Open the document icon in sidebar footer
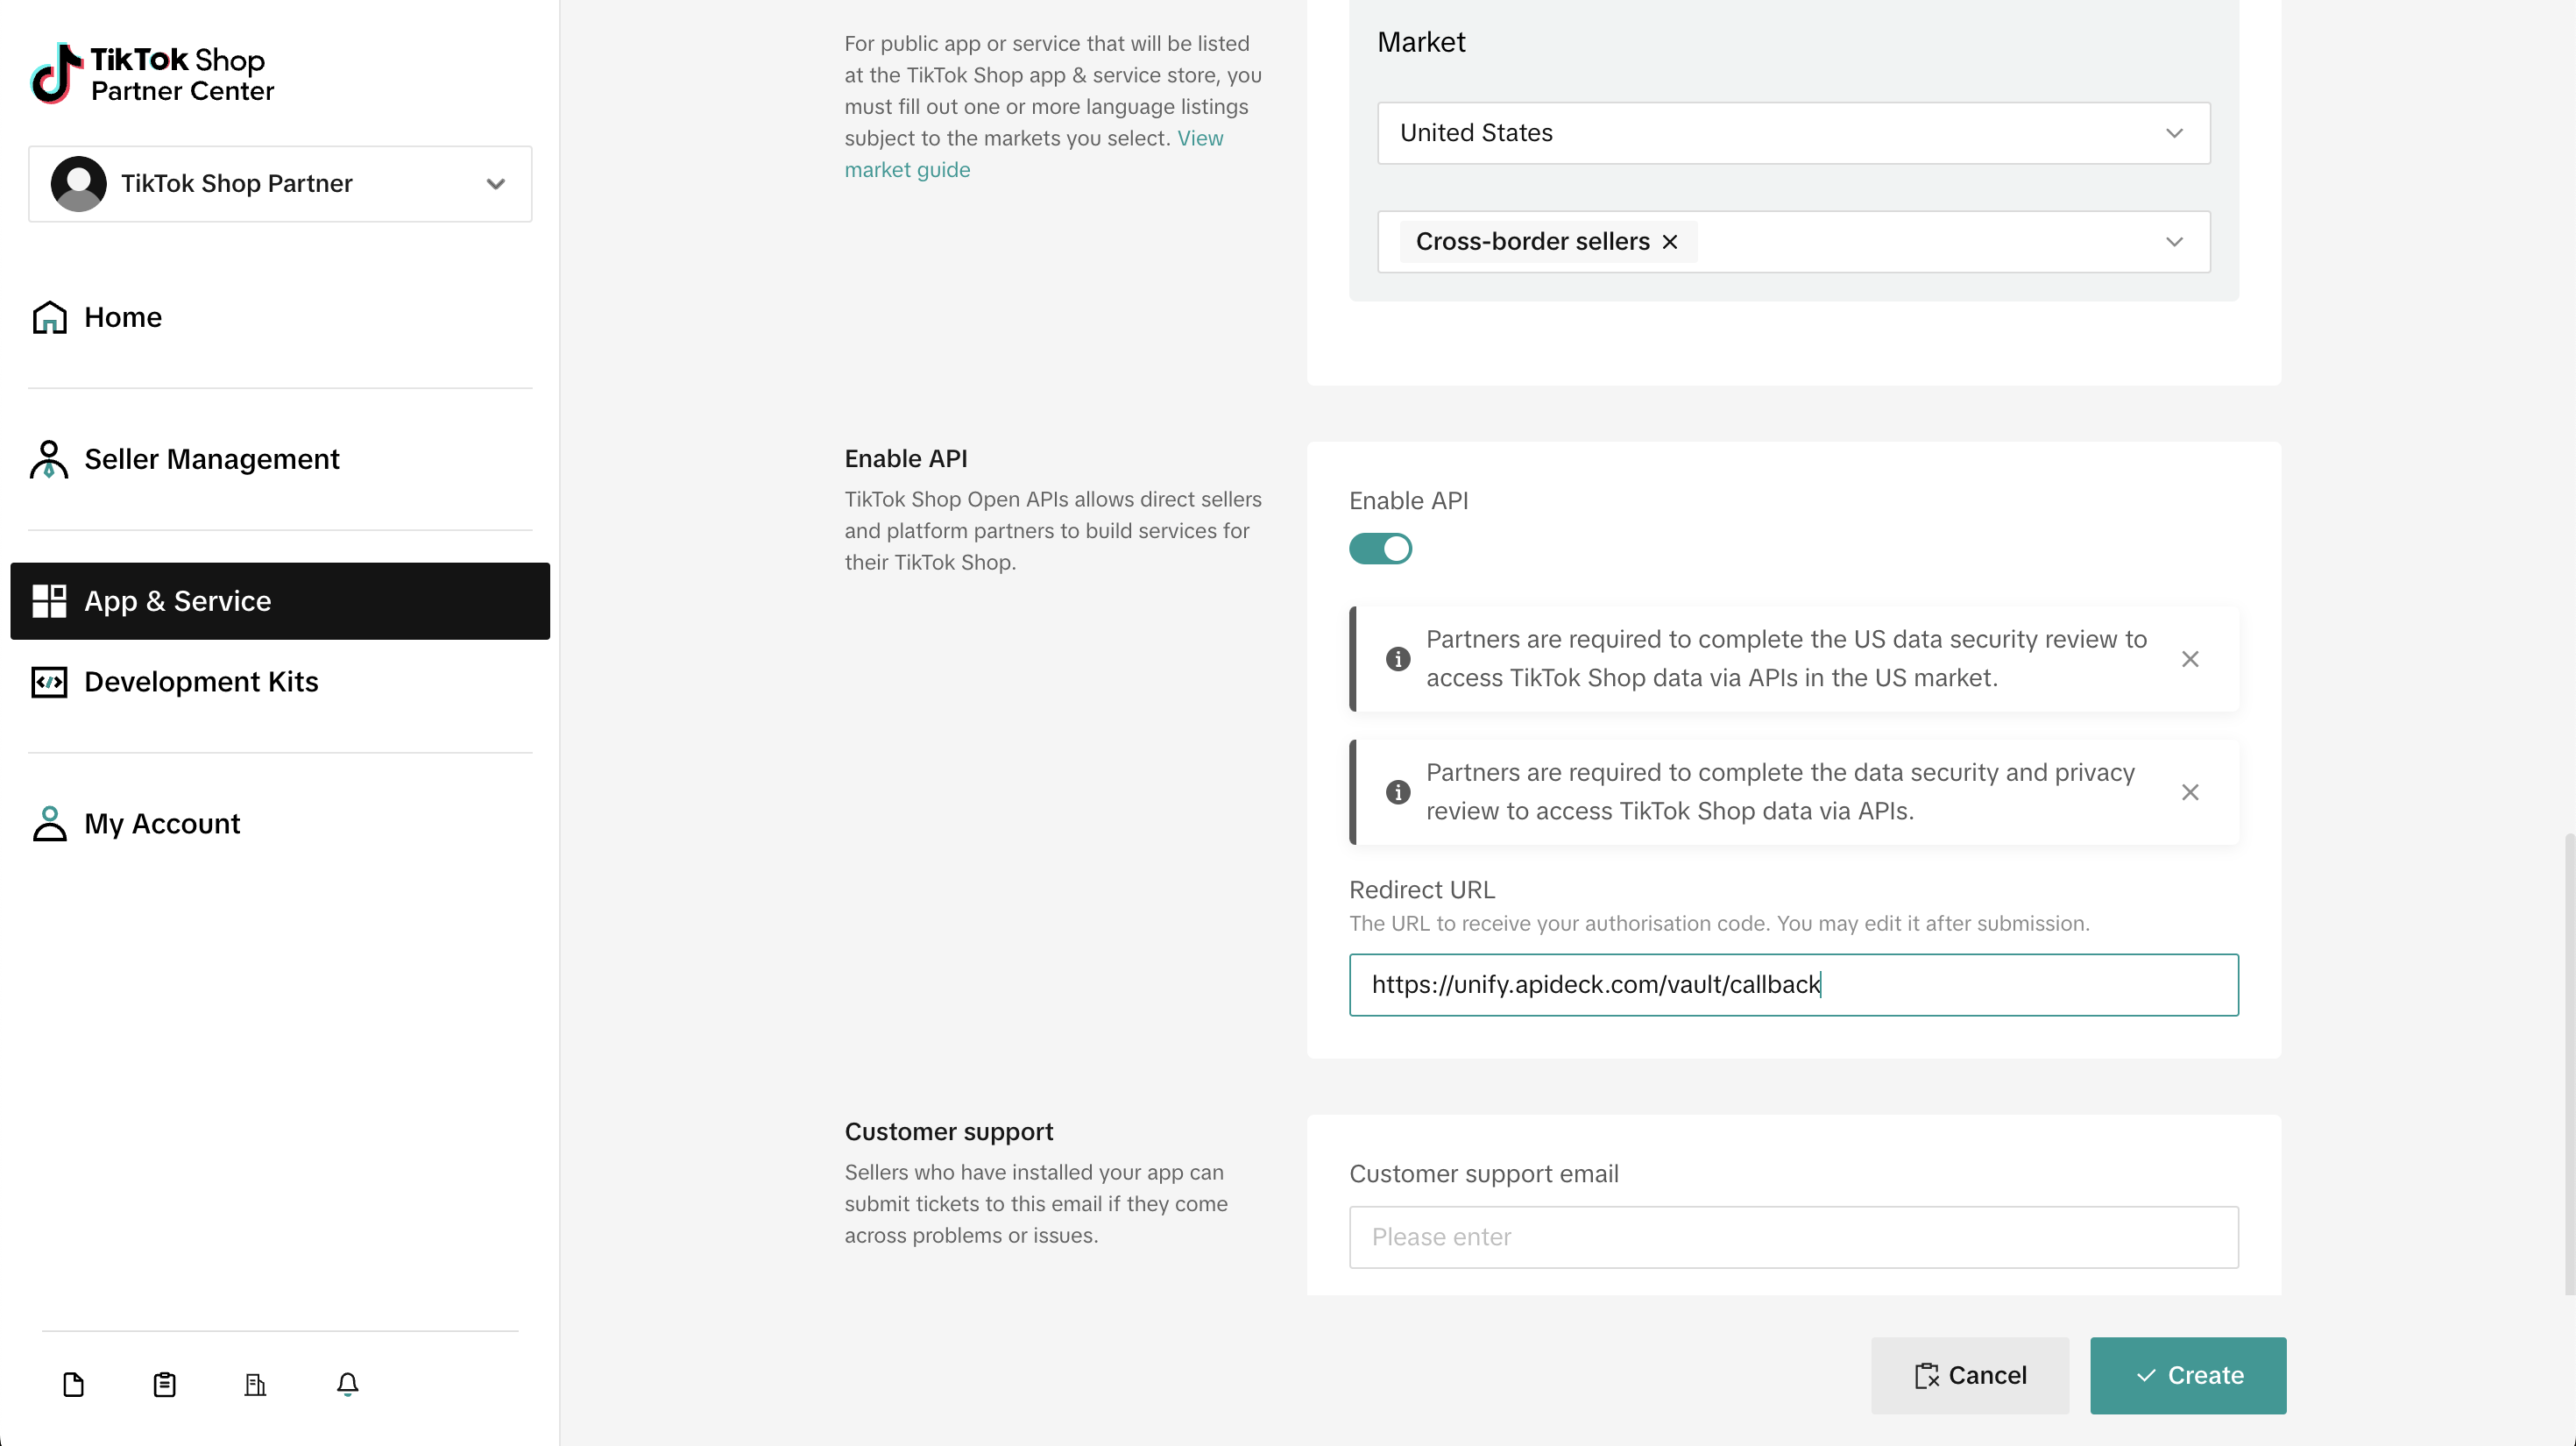The image size is (2576, 1446). [x=74, y=1384]
